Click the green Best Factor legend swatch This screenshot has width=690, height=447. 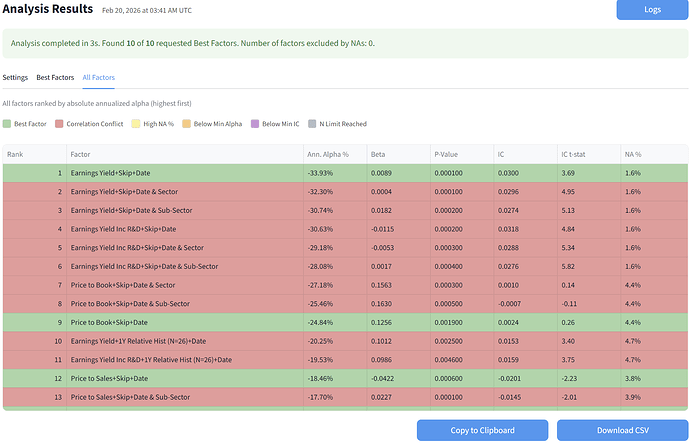7,124
